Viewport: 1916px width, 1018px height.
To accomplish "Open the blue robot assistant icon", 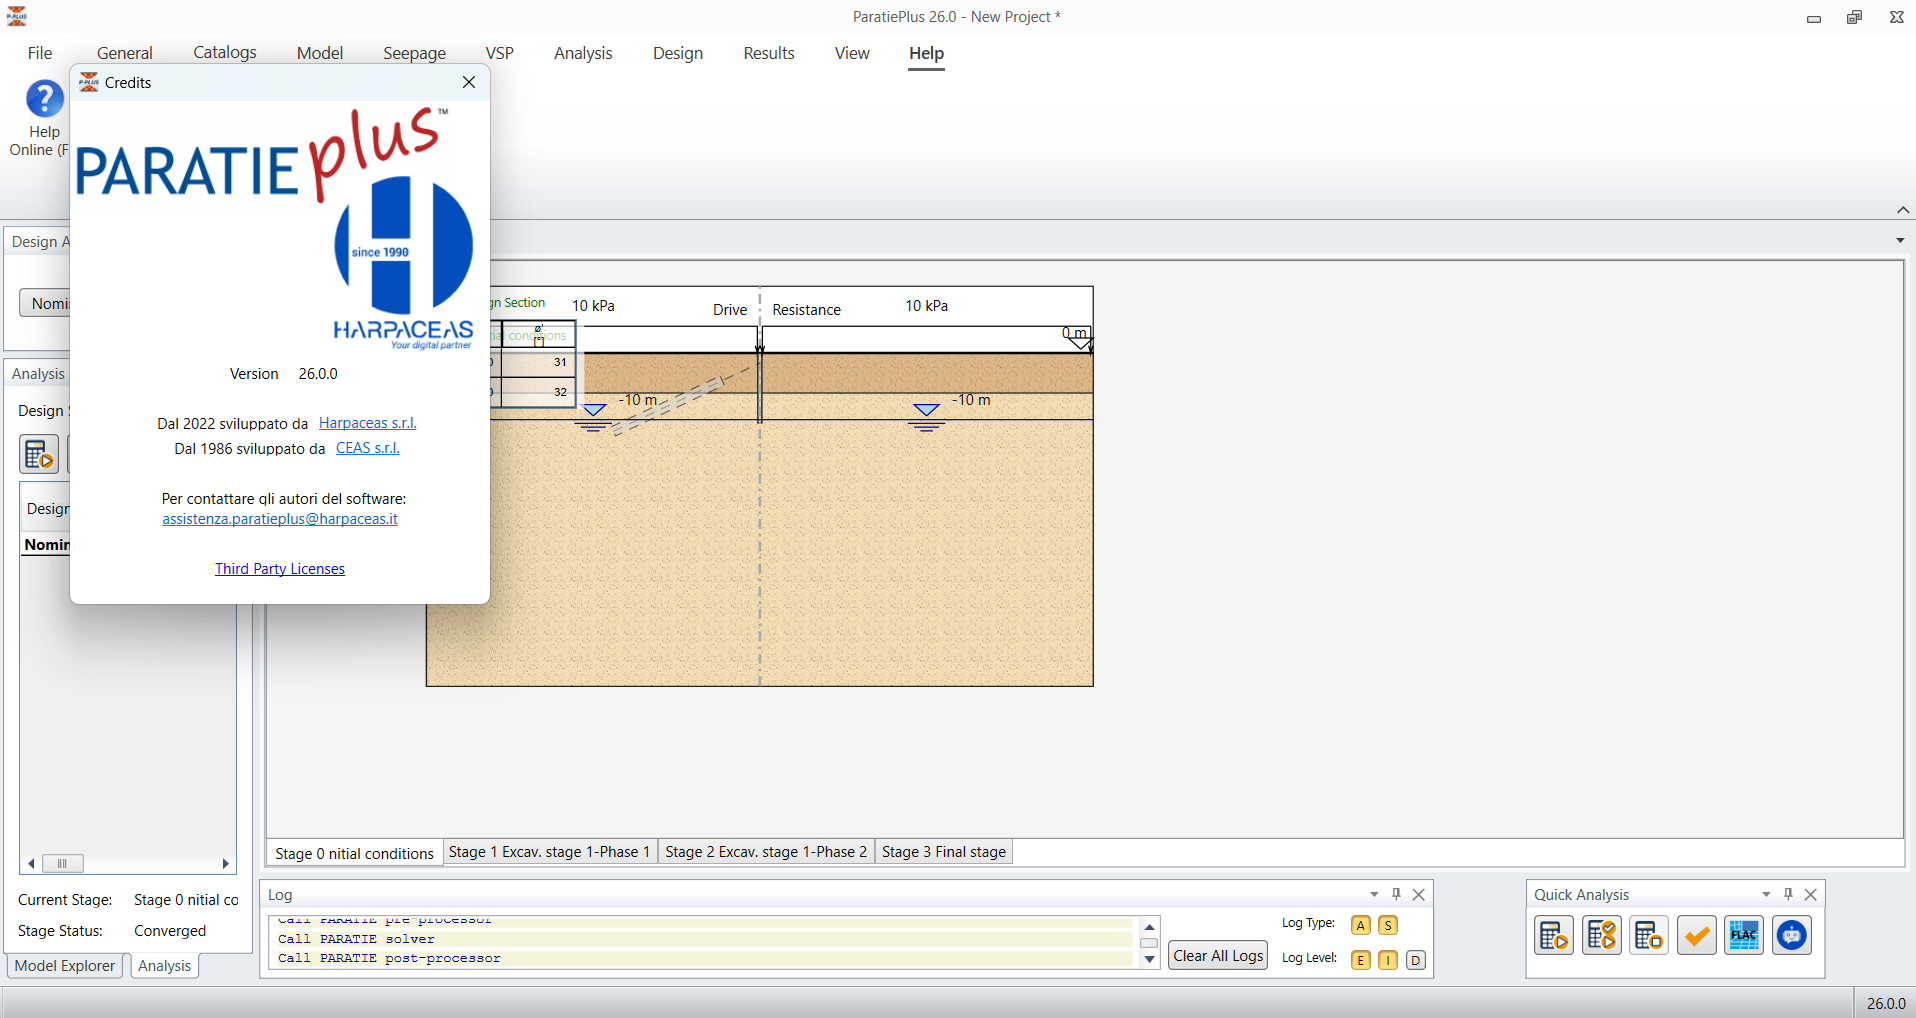I will (1792, 936).
